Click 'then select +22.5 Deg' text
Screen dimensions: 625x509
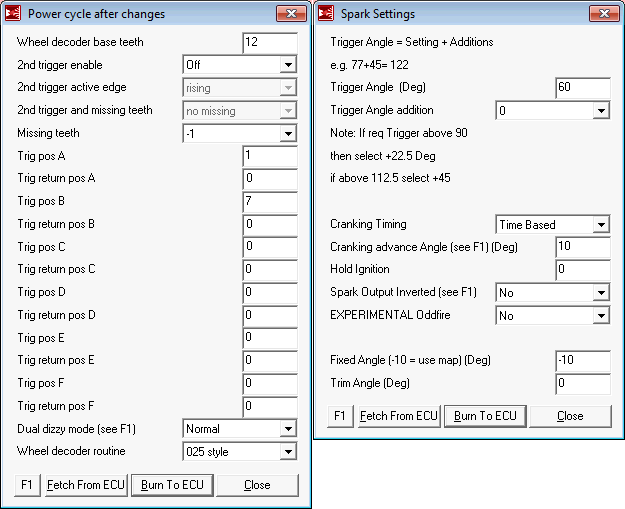click(x=383, y=156)
